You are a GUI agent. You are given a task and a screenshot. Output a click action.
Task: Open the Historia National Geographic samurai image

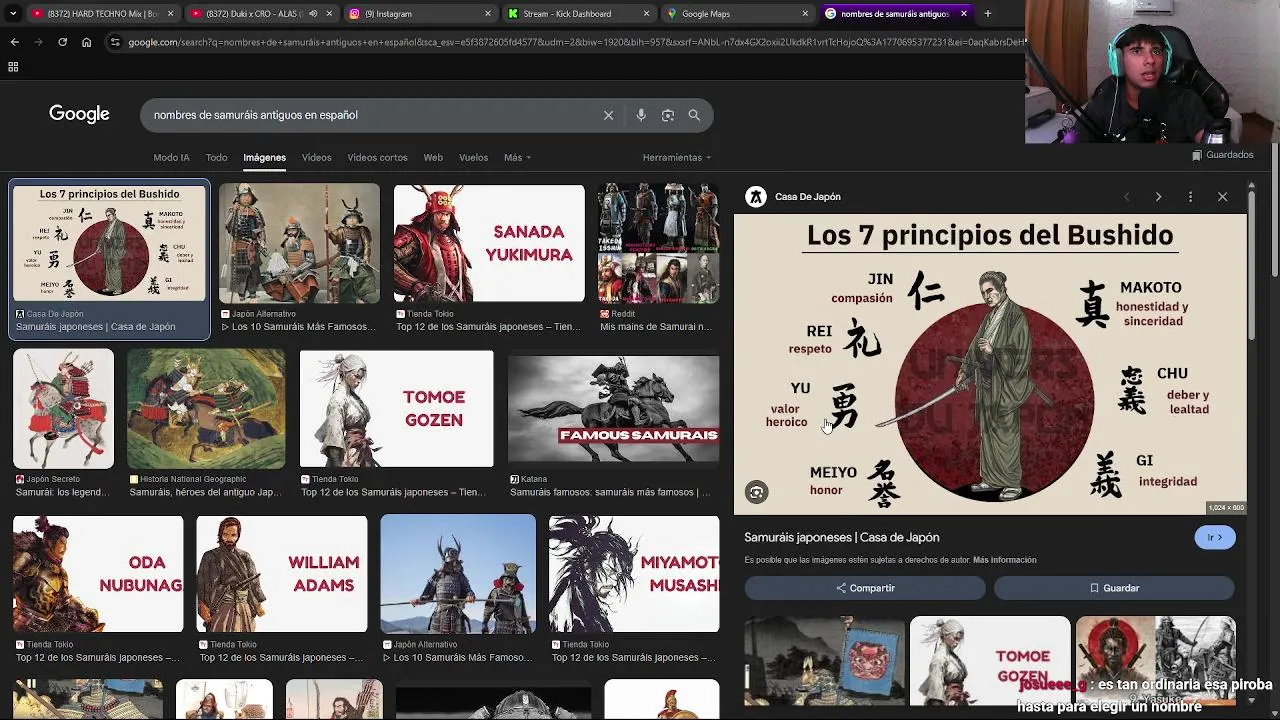point(206,408)
